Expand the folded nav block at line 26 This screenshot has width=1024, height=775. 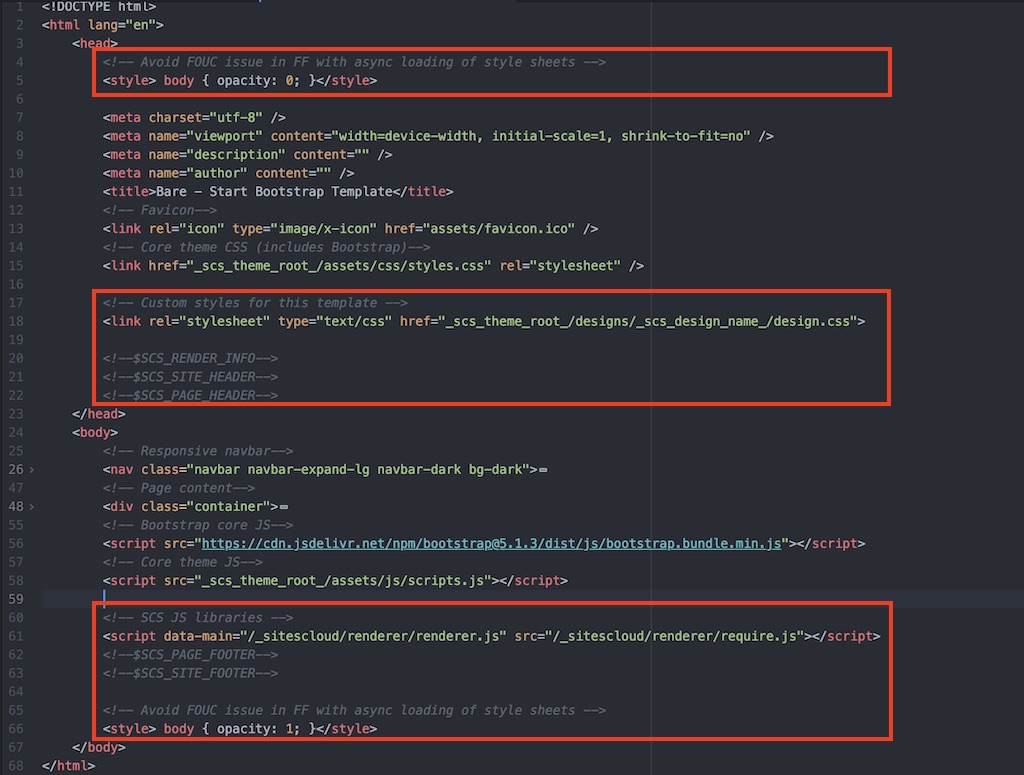click(32, 469)
